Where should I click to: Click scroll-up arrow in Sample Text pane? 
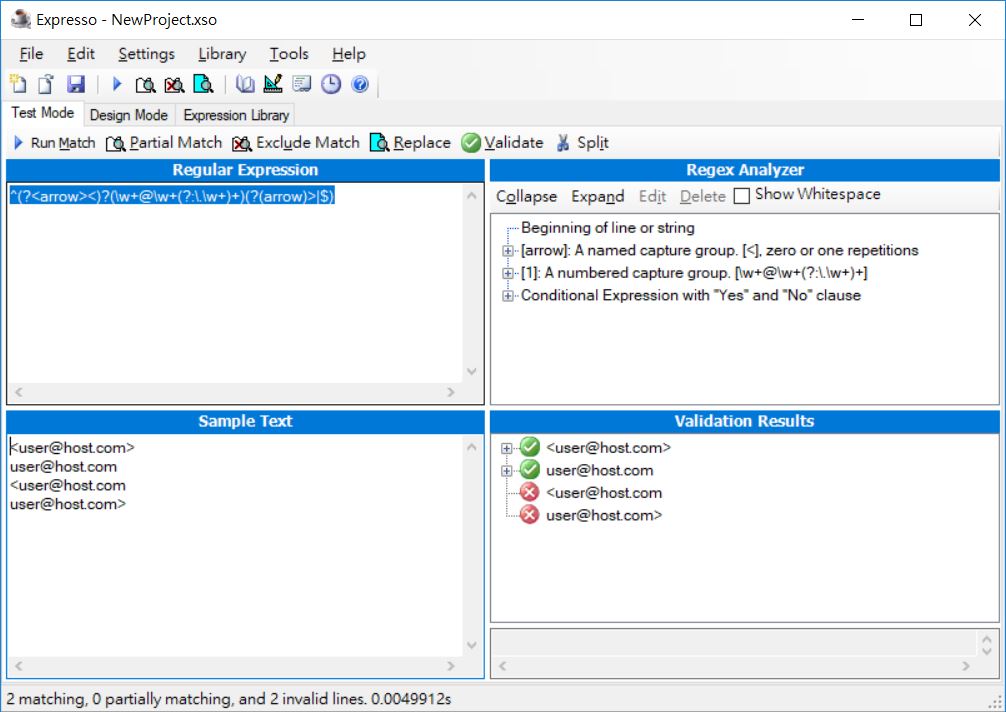pyautogui.click(x=472, y=446)
